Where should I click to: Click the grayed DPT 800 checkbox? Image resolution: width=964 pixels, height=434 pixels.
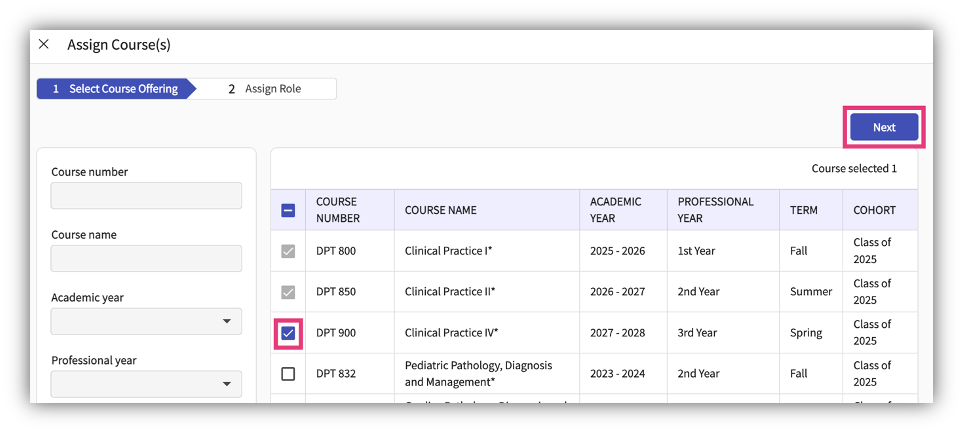pyautogui.click(x=288, y=251)
